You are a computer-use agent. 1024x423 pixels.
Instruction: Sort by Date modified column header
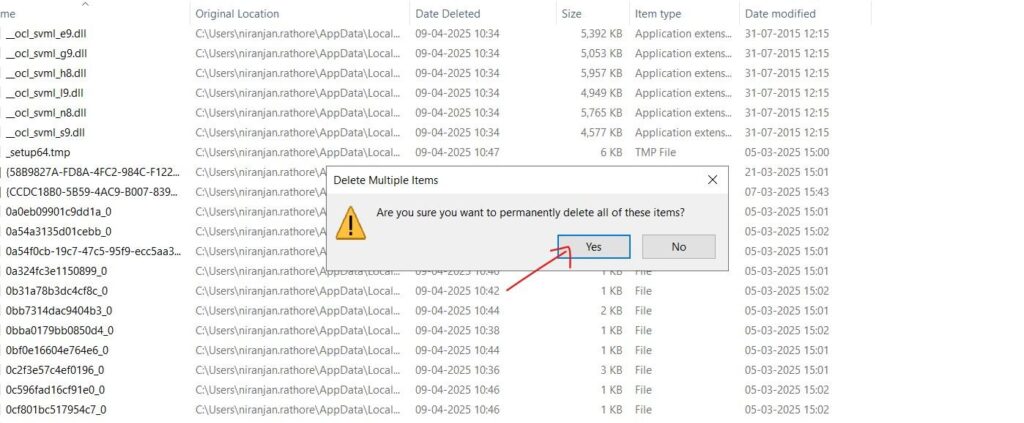[x=780, y=14]
